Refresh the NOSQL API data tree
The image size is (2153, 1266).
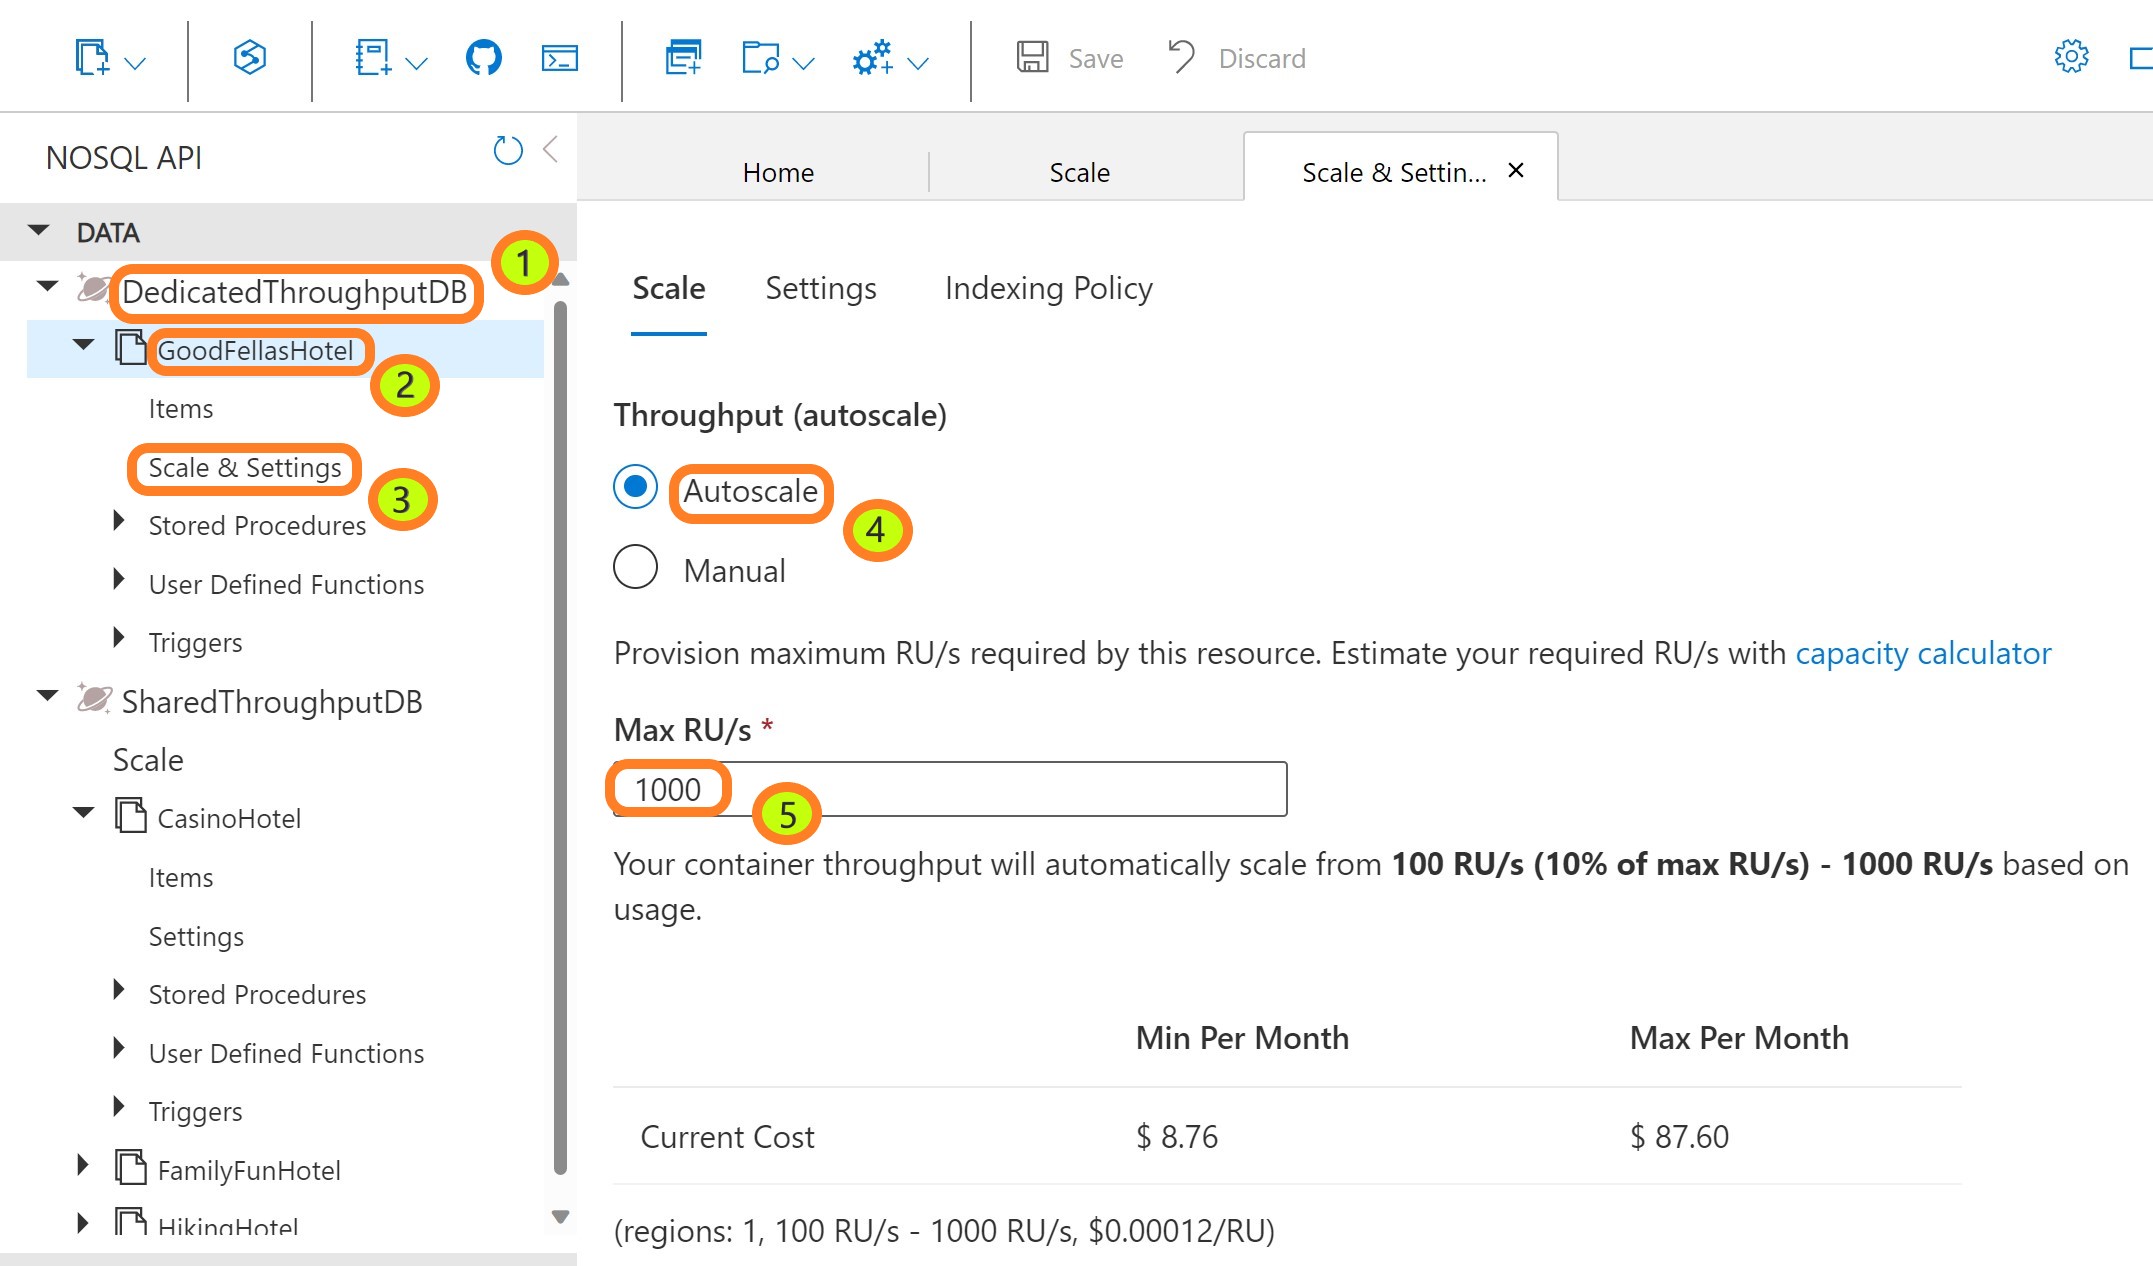click(x=508, y=151)
